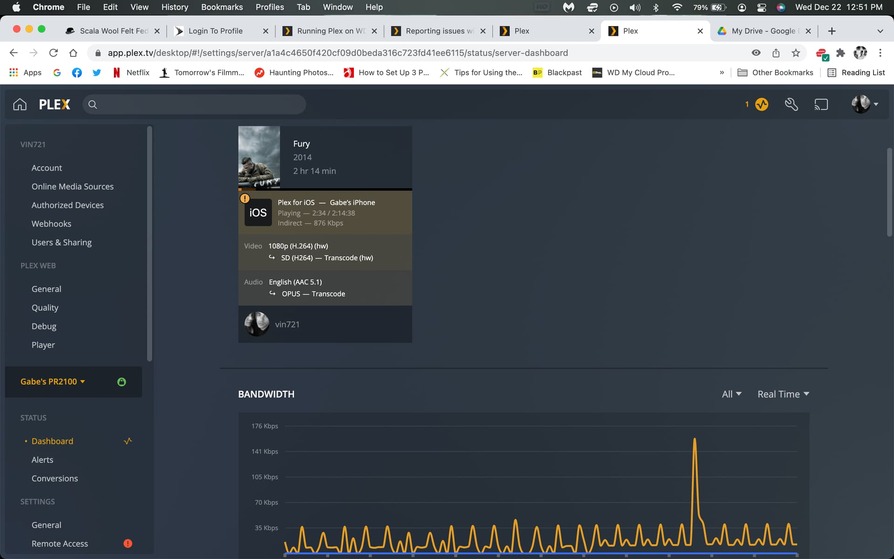Viewport: 894px width, 559px height.
Task: Open Online Media Sources settings
Action: coord(72,187)
